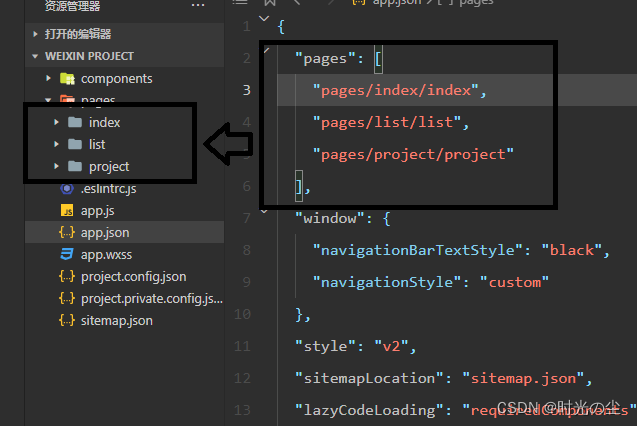This screenshot has width=637, height=426.
Task: Click line number 11 in the gutter
Action: pyautogui.click(x=242, y=346)
